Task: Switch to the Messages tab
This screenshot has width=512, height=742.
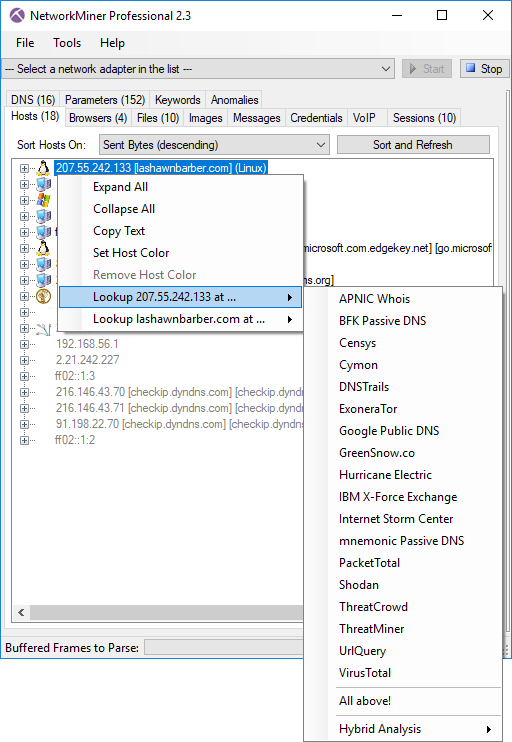Action: pos(256,118)
